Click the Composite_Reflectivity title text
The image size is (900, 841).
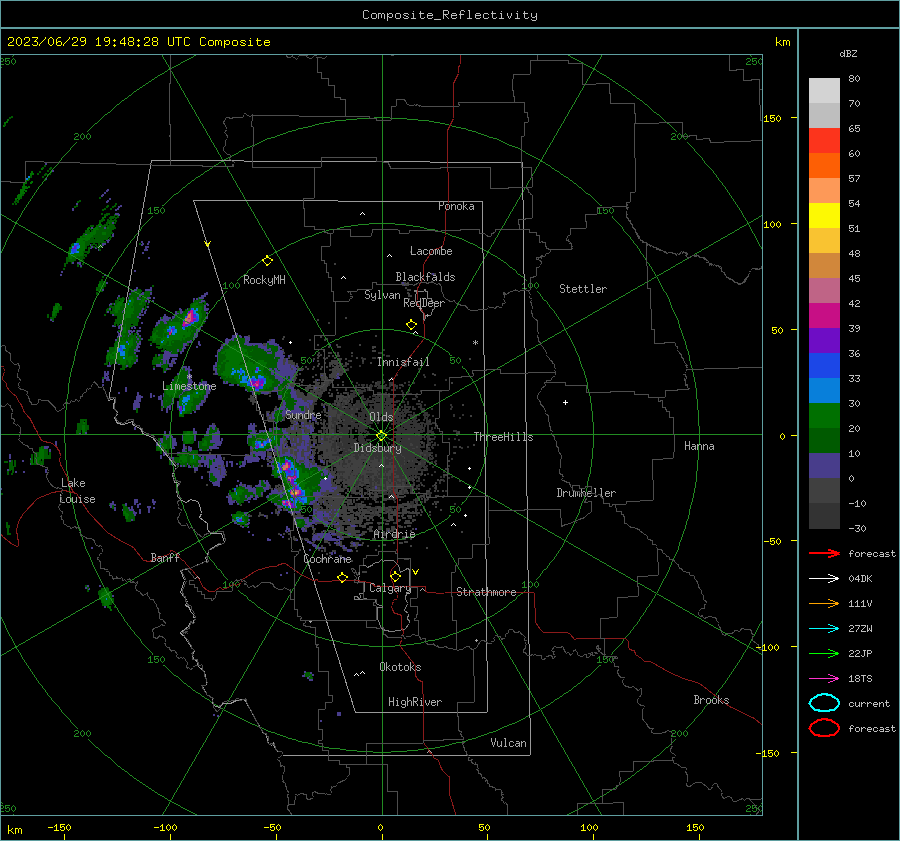click(450, 15)
